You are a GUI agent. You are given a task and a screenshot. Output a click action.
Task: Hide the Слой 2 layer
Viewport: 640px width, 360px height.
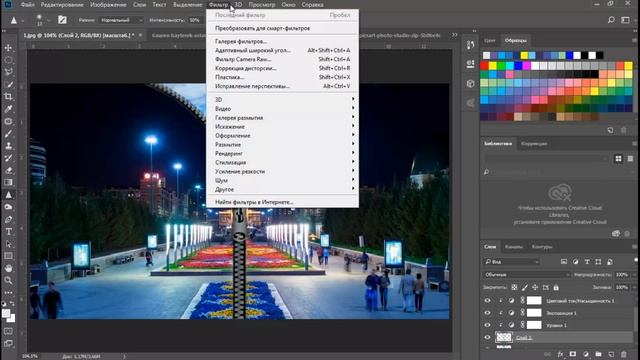coord(487,337)
